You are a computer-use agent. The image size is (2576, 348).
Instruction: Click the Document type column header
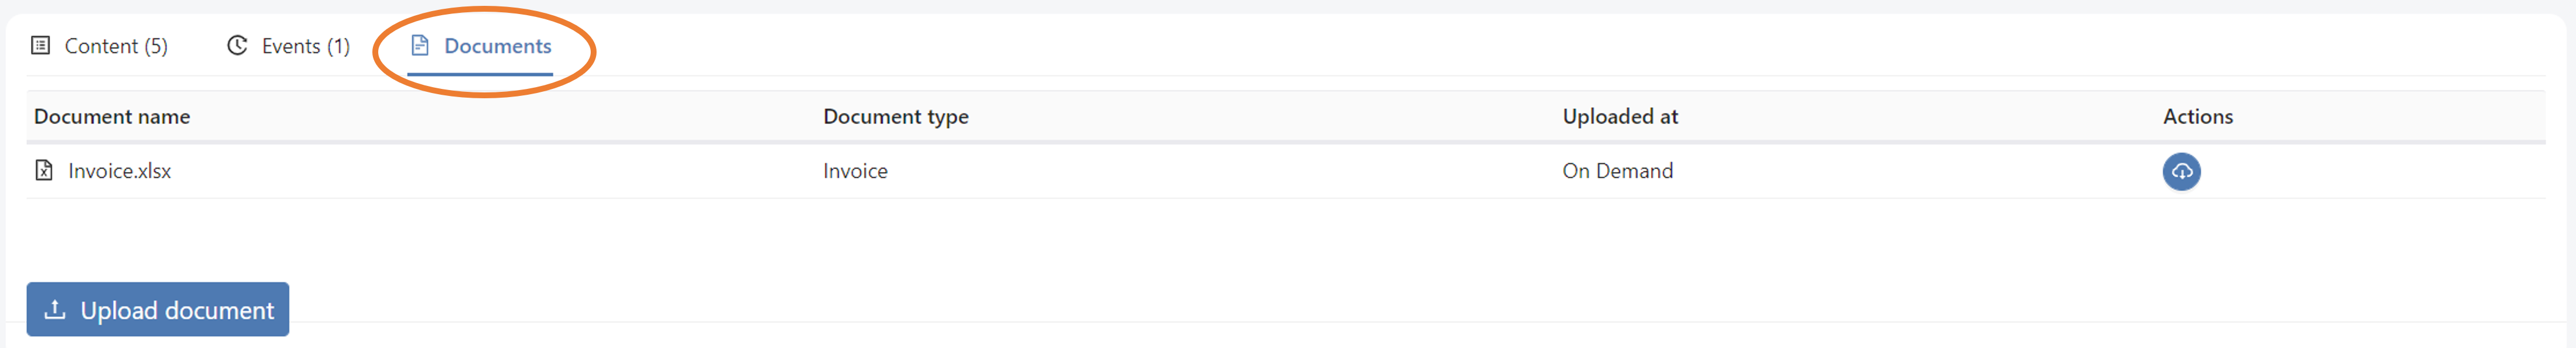pos(895,116)
